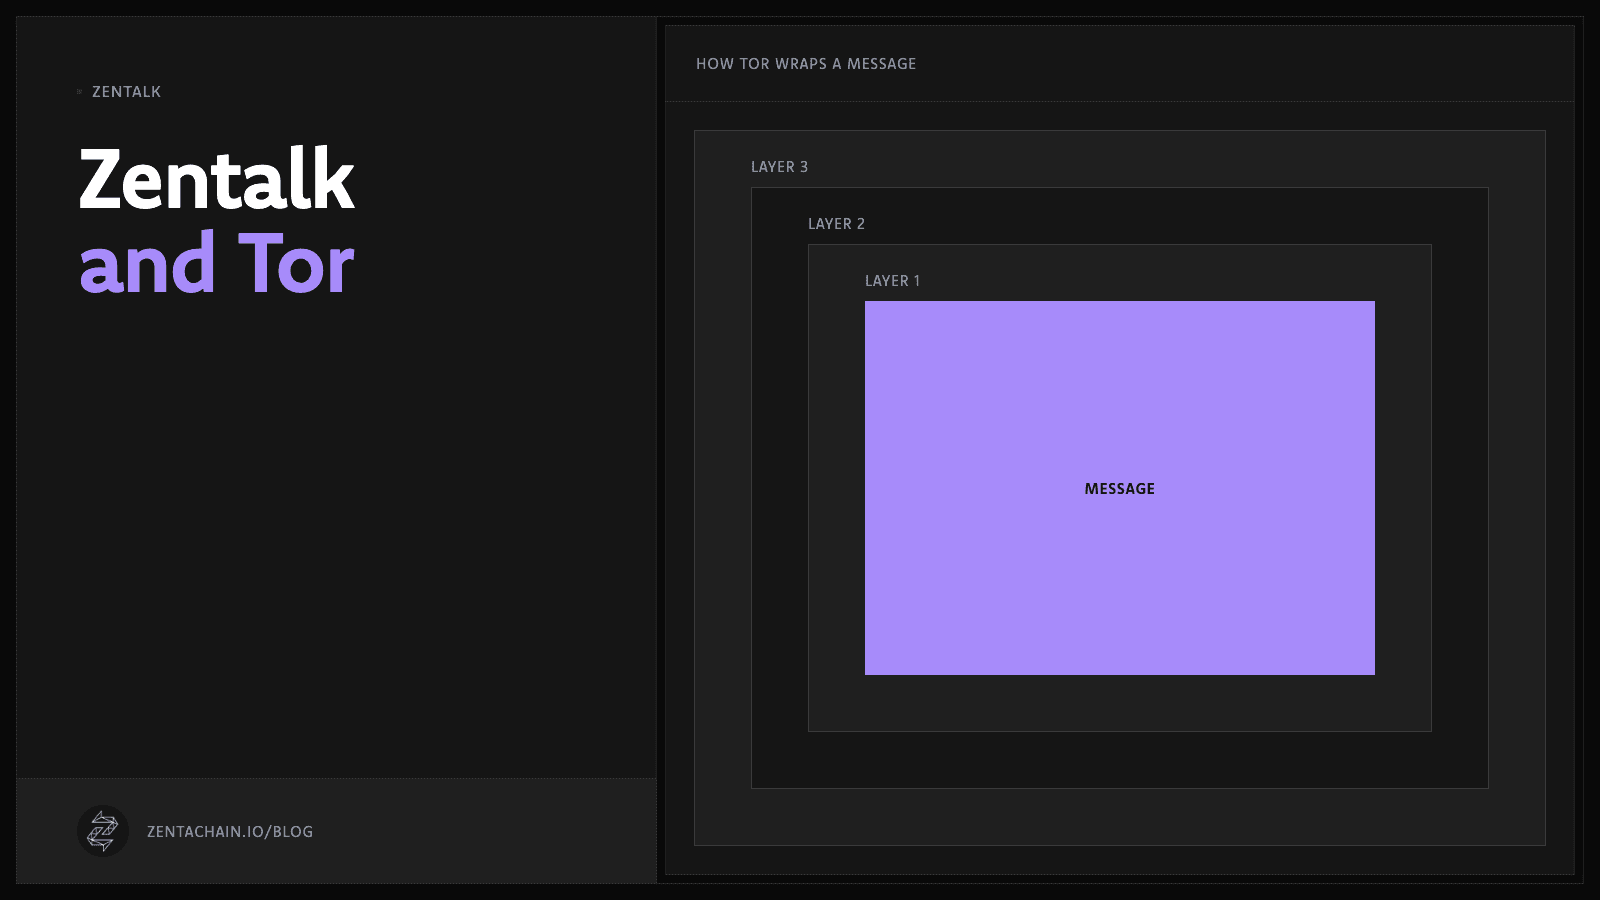Image resolution: width=1600 pixels, height=900 pixels.
Task: Click the purple MESSAGE box
Action: pos(1120,488)
